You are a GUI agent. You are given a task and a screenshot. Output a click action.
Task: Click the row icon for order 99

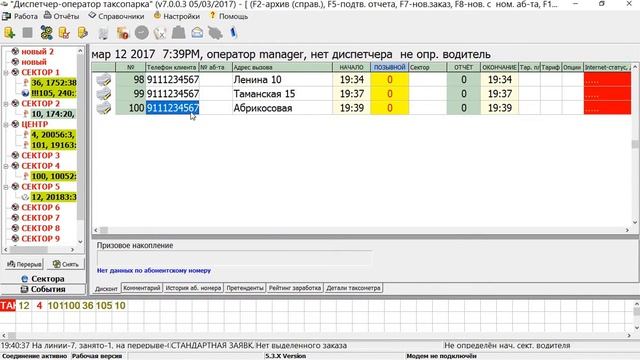[x=104, y=94]
